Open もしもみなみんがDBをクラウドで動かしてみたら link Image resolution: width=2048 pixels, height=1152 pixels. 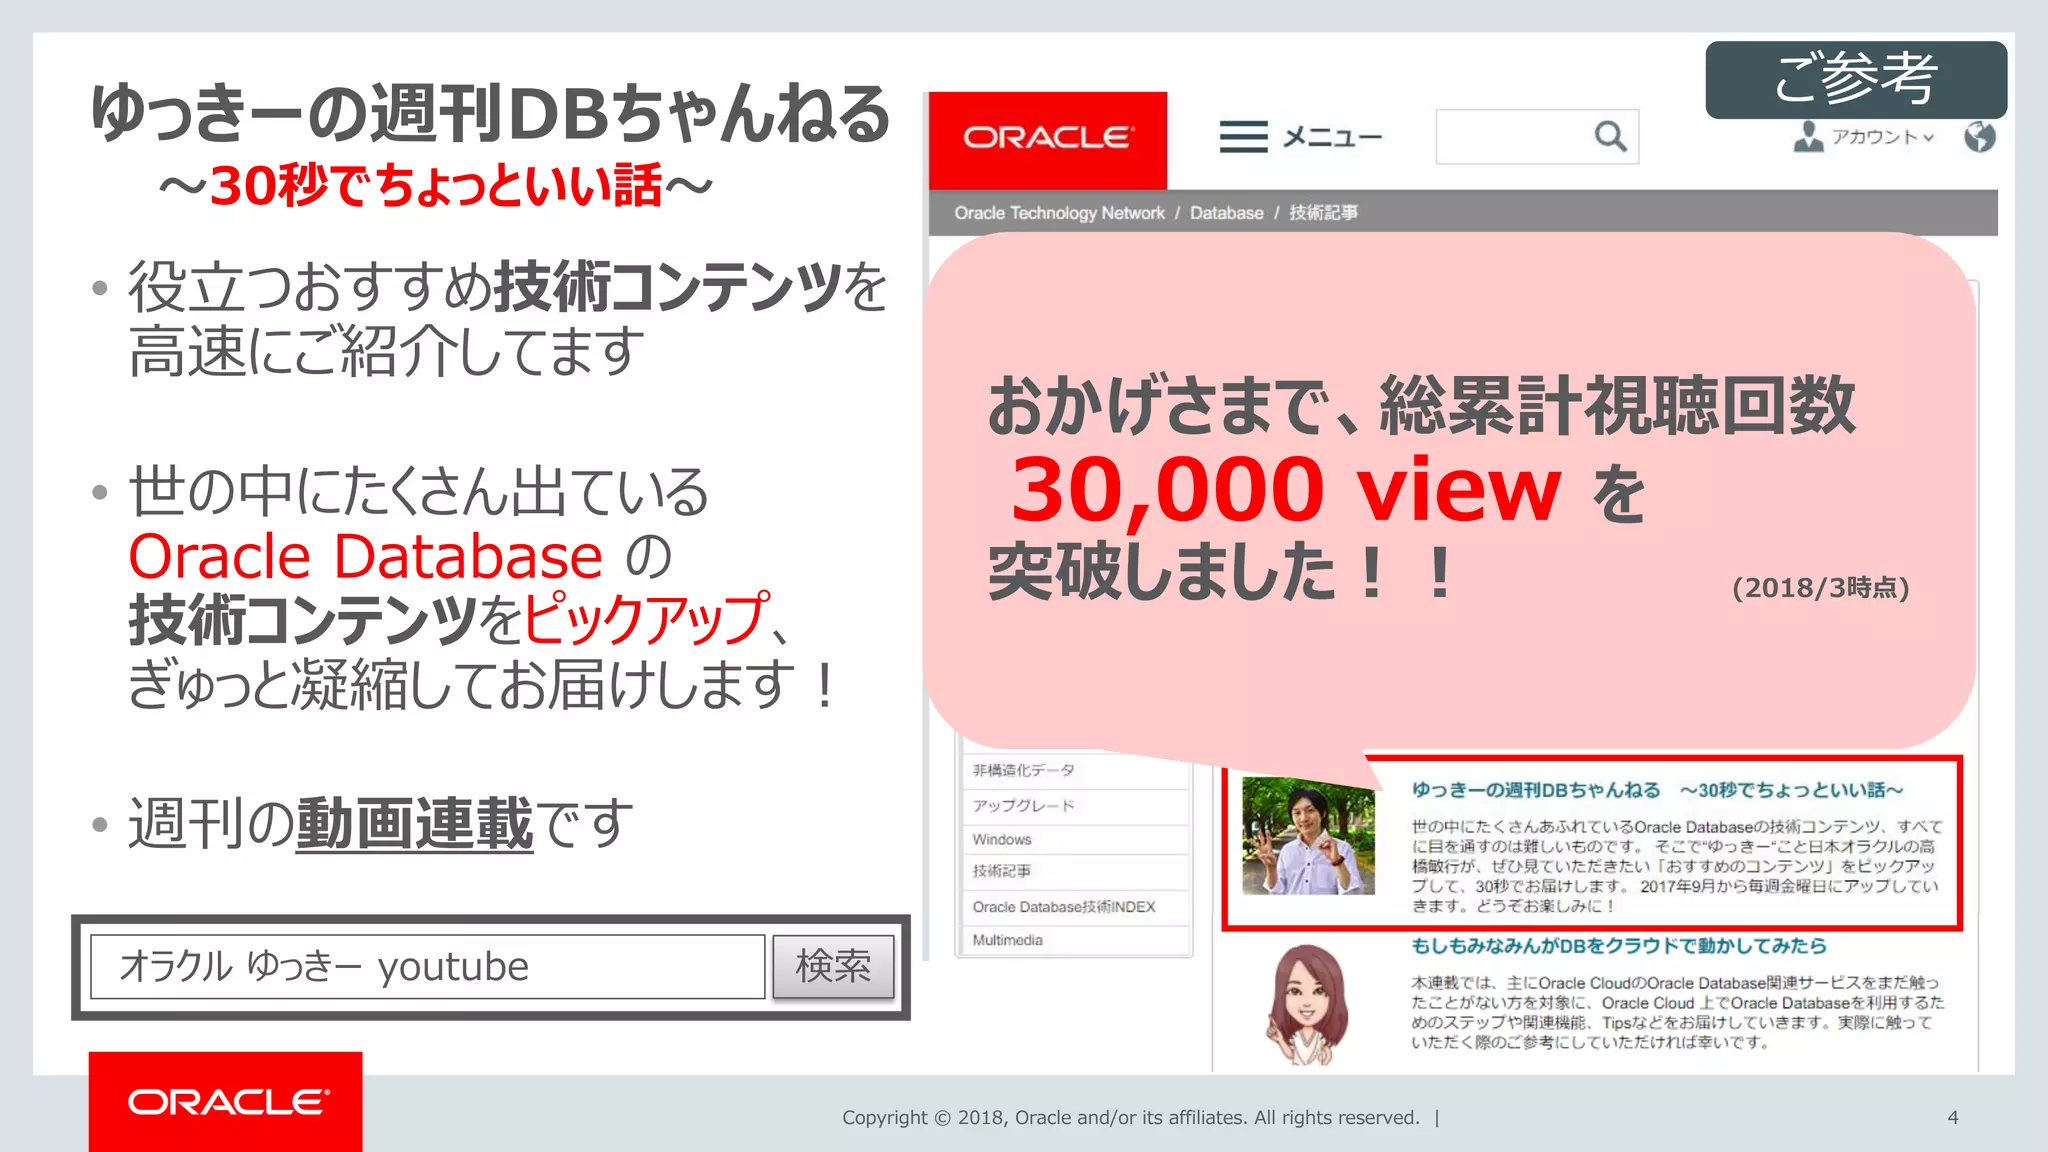(1618, 946)
